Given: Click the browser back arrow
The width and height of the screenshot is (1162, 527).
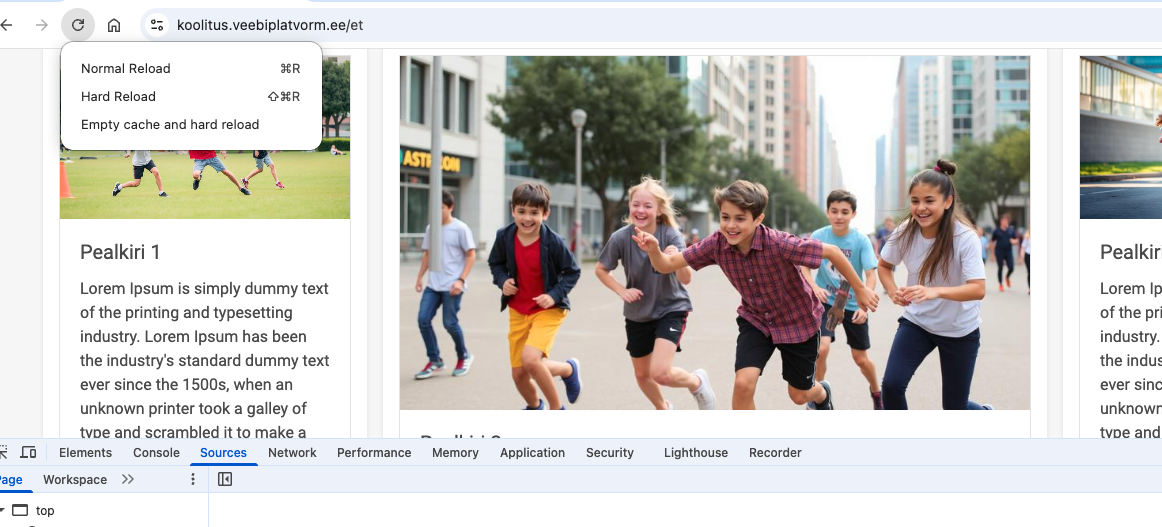Looking at the screenshot, I should [6, 25].
